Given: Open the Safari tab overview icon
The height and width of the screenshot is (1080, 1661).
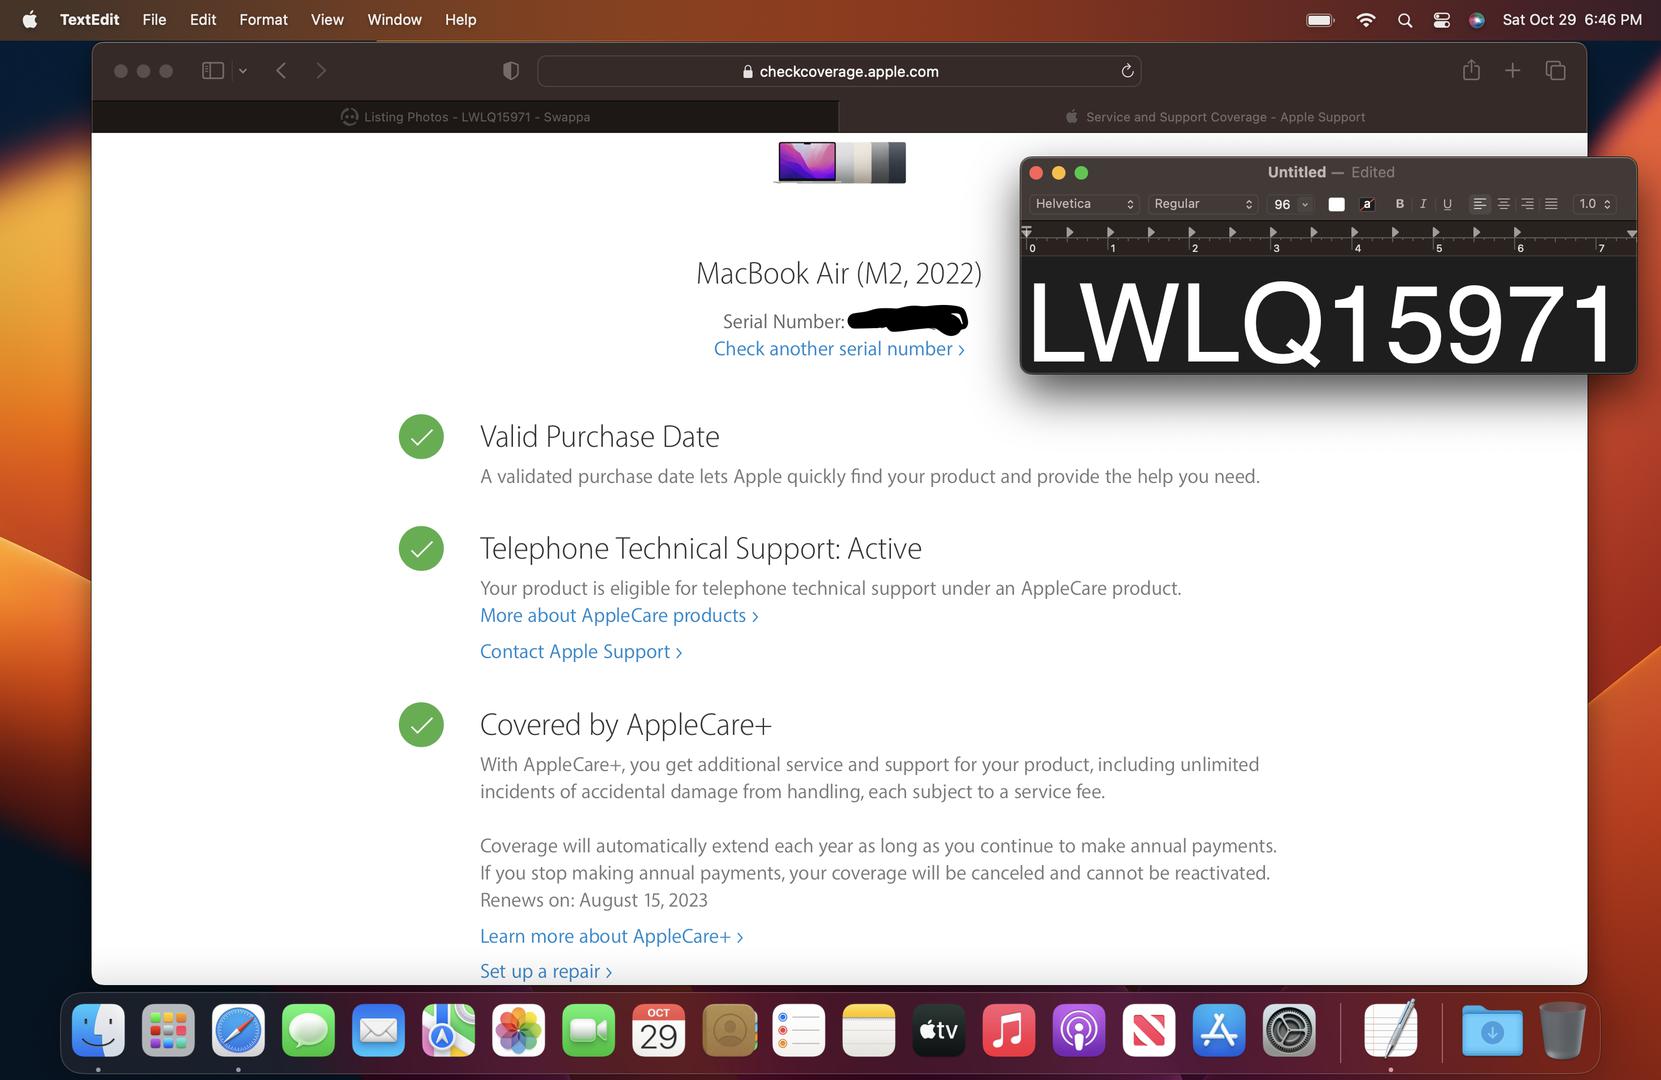Looking at the screenshot, I should (1555, 71).
